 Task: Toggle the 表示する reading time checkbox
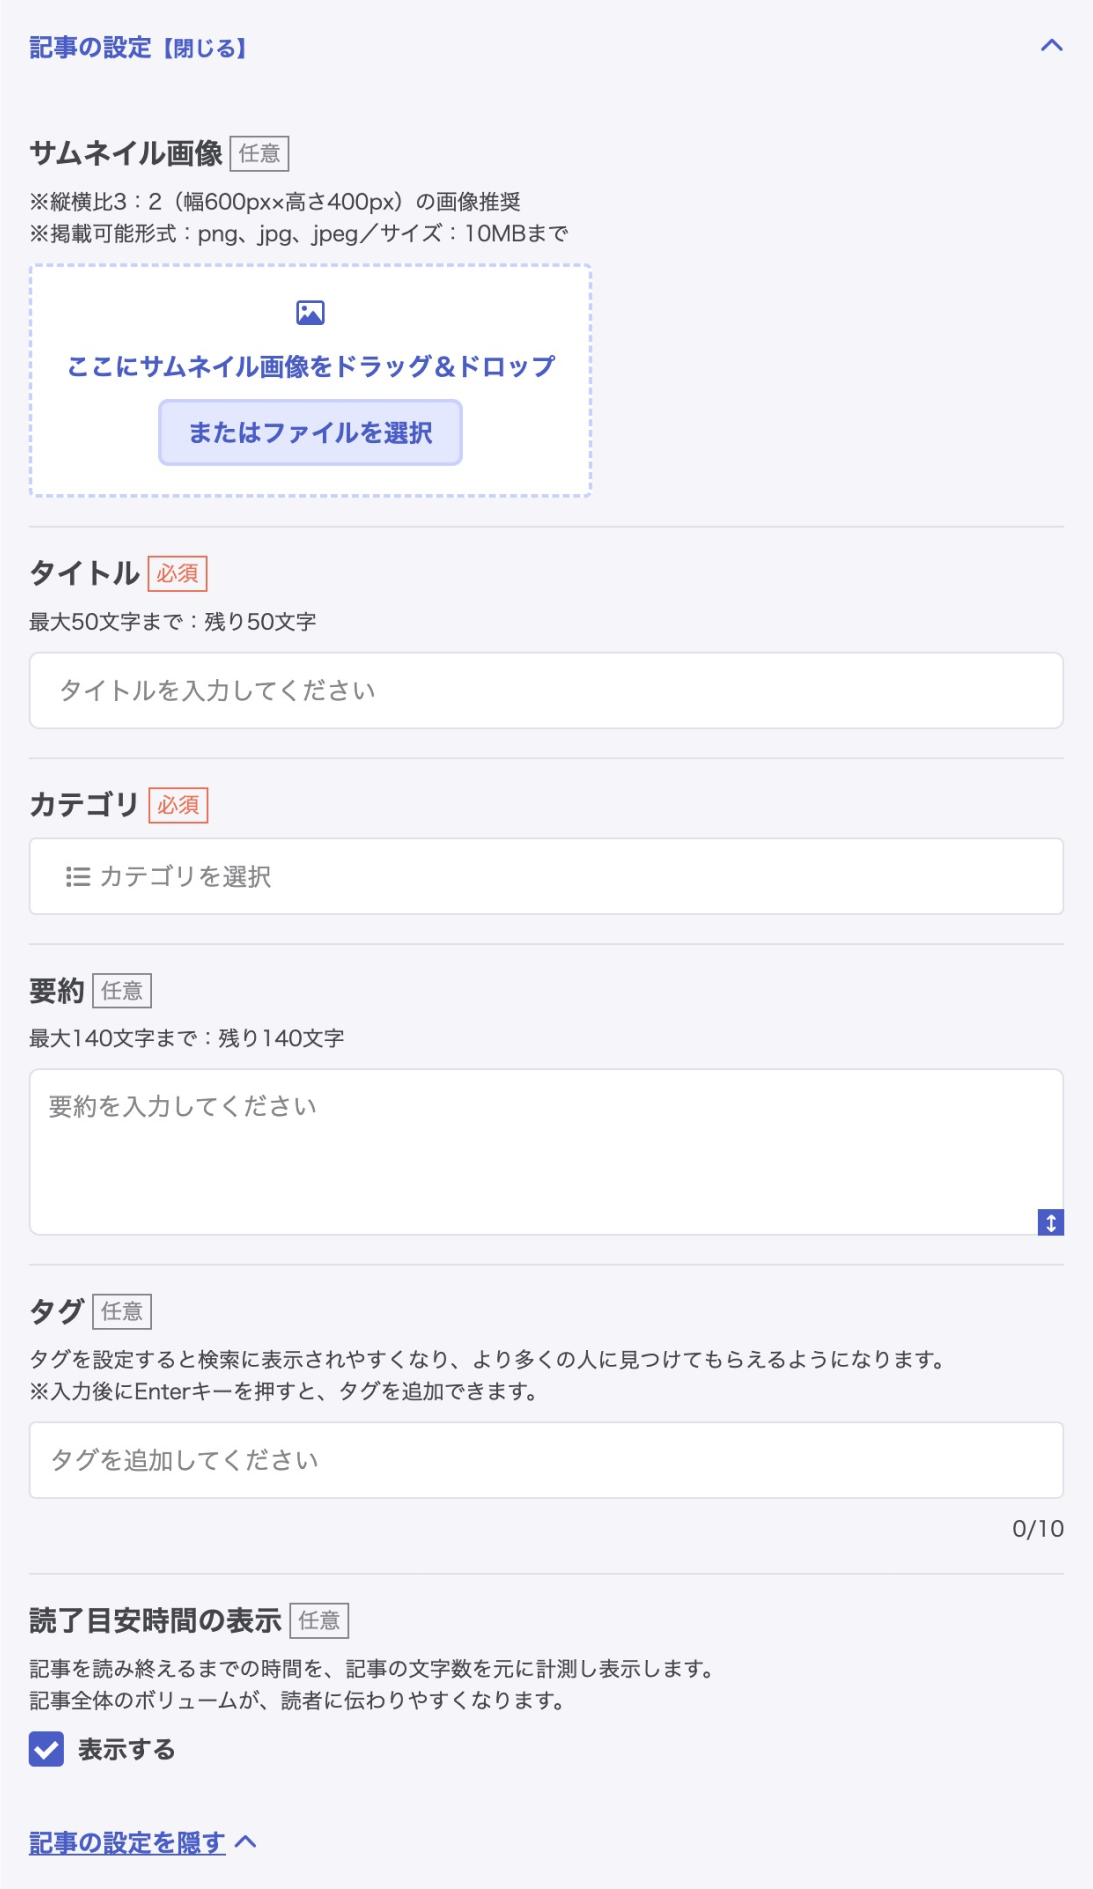pyautogui.click(x=46, y=1749)
